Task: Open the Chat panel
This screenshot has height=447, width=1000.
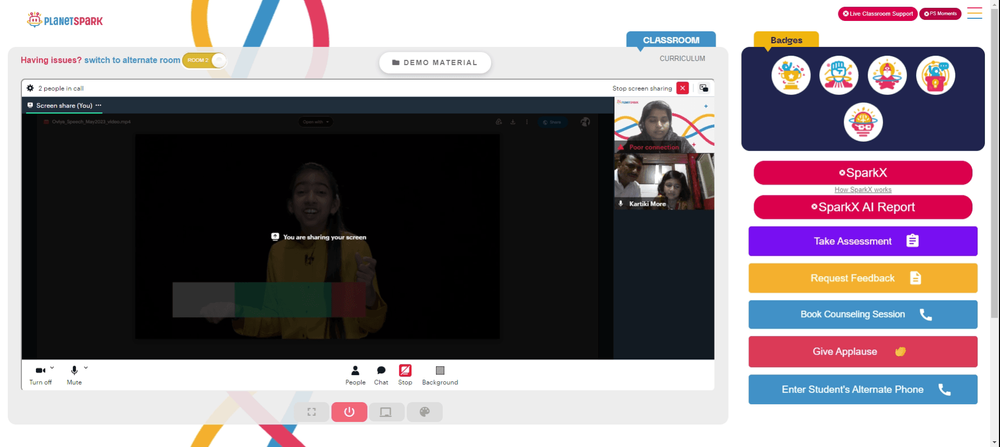Action: coord(381,375)
